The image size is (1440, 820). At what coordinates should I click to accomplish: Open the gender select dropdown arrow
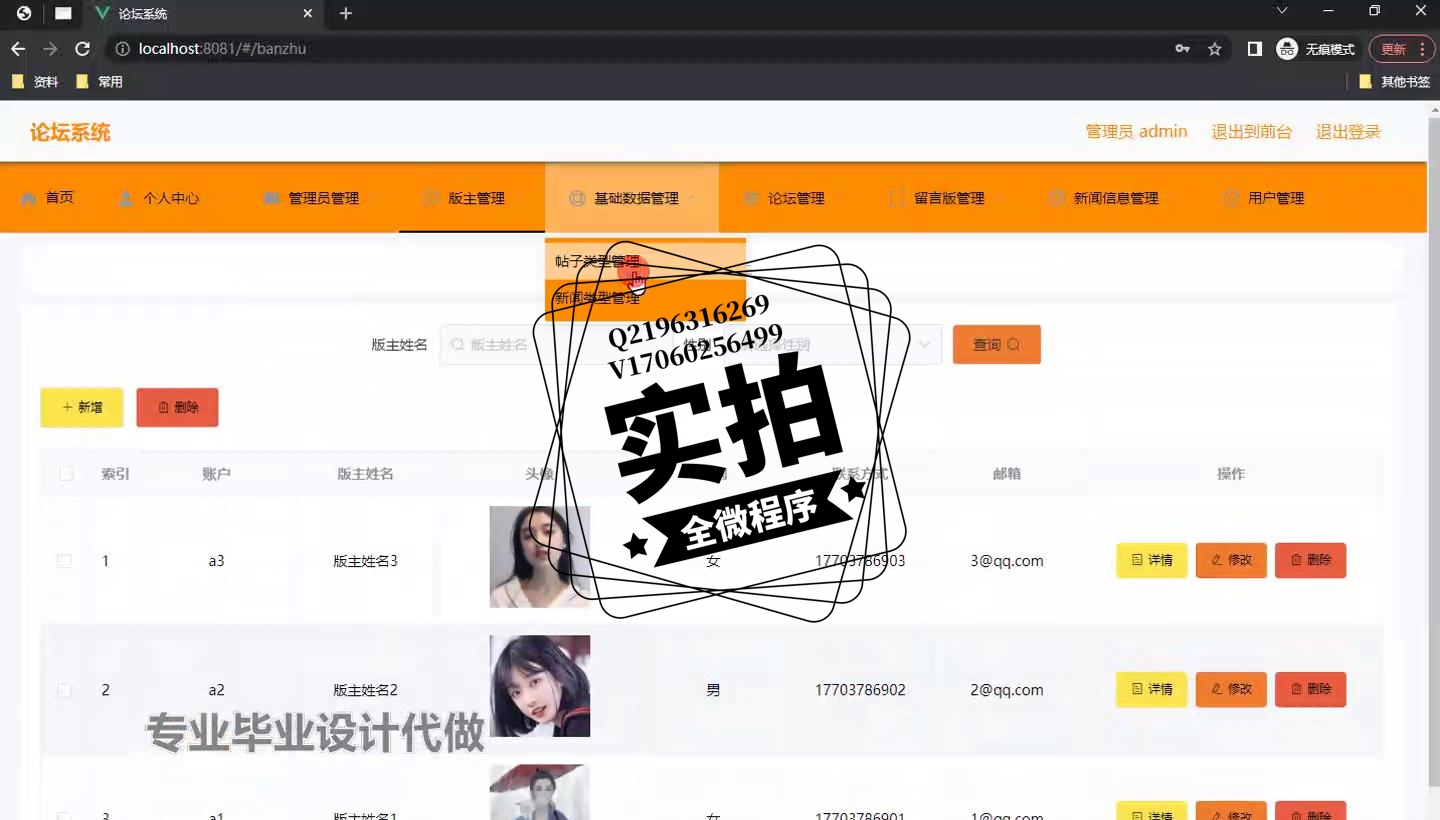click(924, 344)
